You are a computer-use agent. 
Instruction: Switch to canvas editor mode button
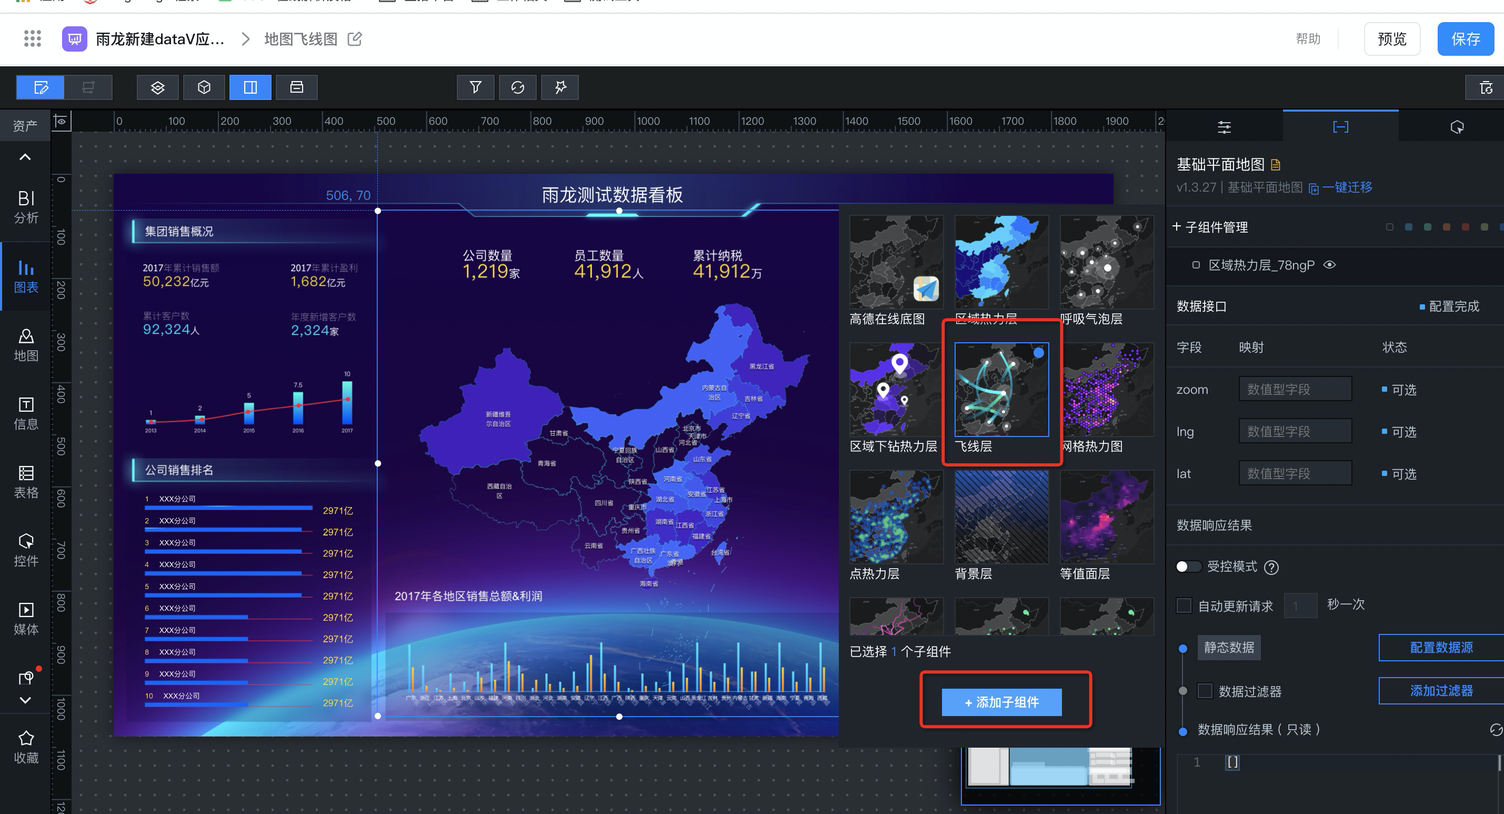pos(41,87)
